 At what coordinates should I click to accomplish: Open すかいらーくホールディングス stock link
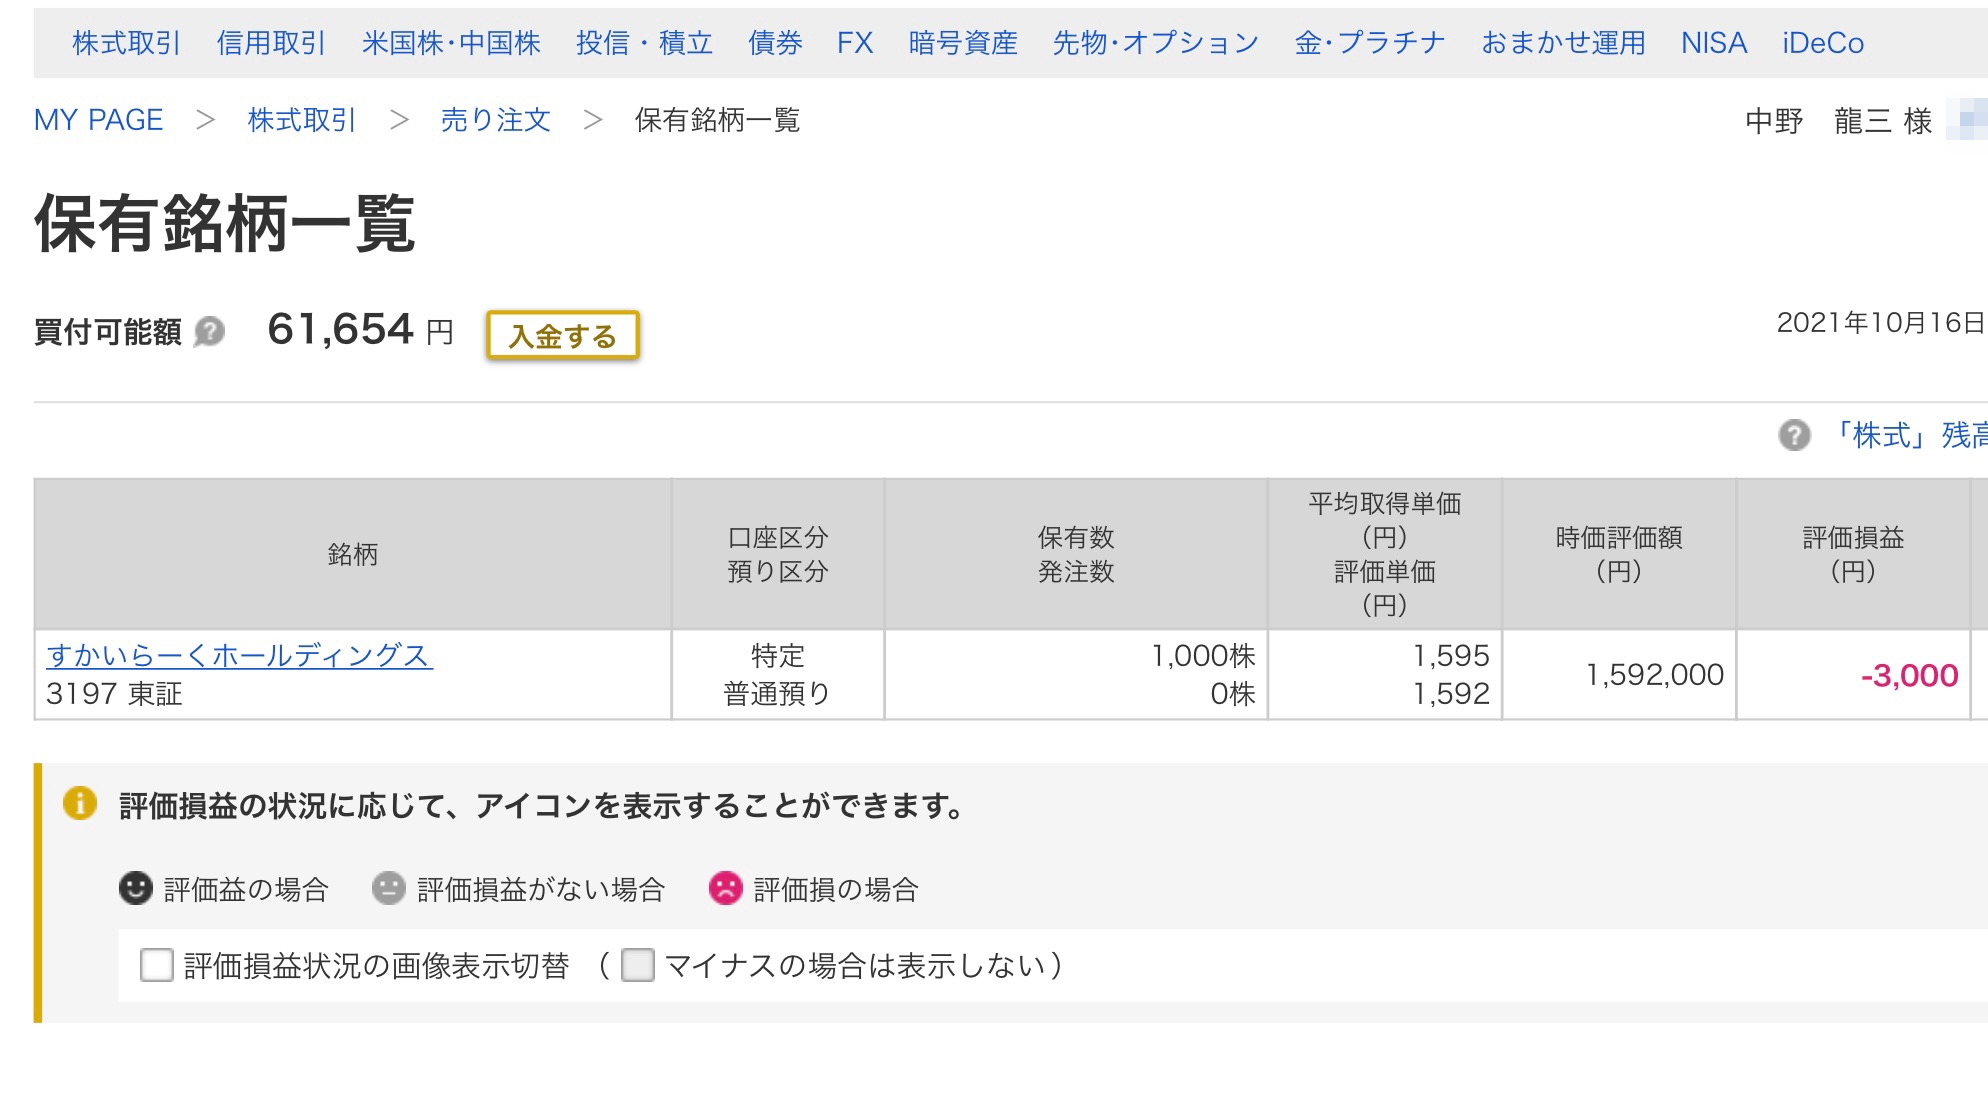(x=239, y=655)
